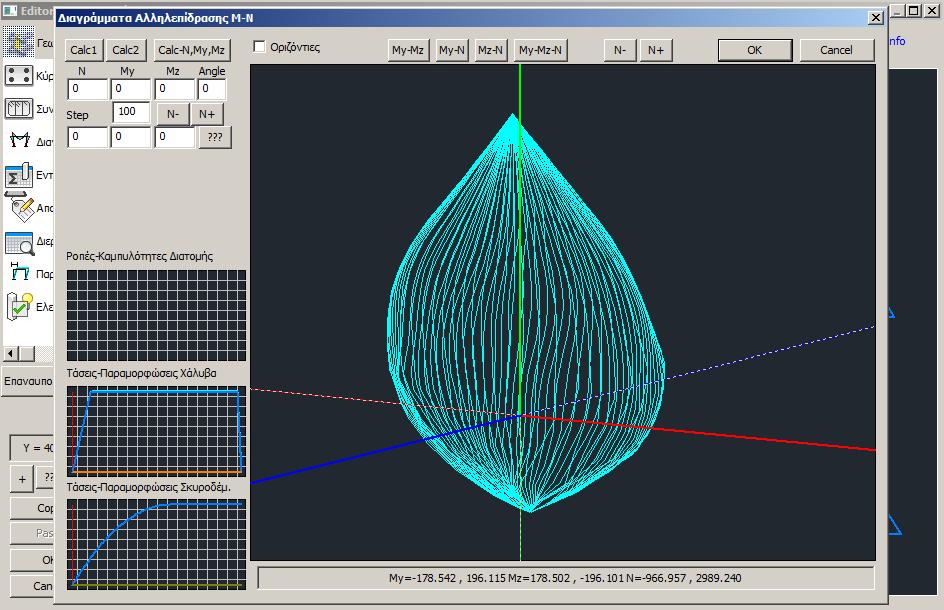Click the Τάσεις-Παραμορφώσεις Σκυροδέμ. graph
944x610 pixels.
(157, 544)
